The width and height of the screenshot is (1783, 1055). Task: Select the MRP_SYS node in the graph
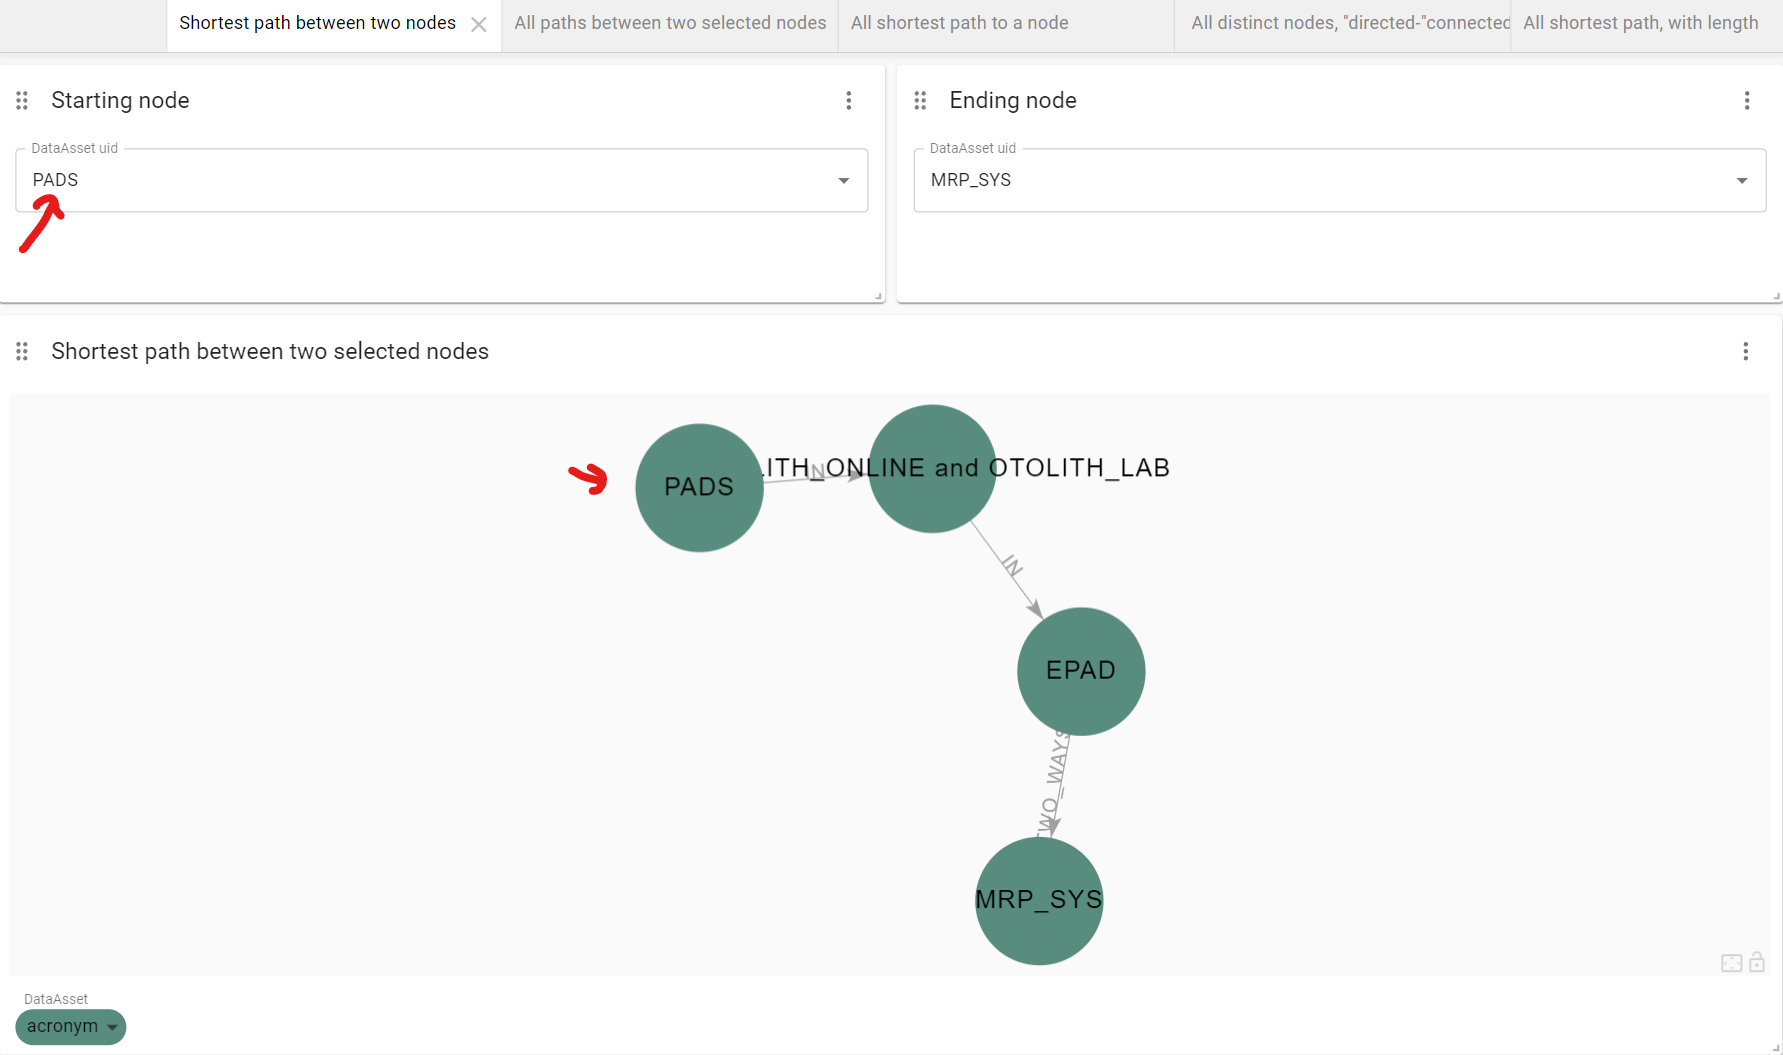(1038, 901)
